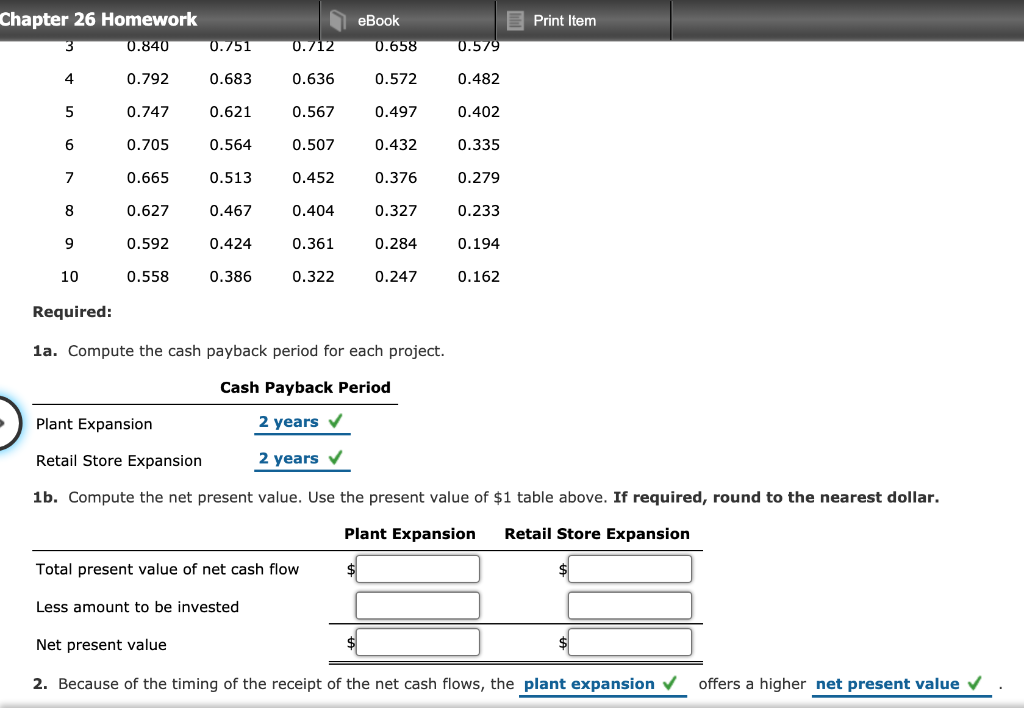Click the green checkmark beside Plant Expansion payback
This screenshot has height=708, width=1024.
[338, 421]
